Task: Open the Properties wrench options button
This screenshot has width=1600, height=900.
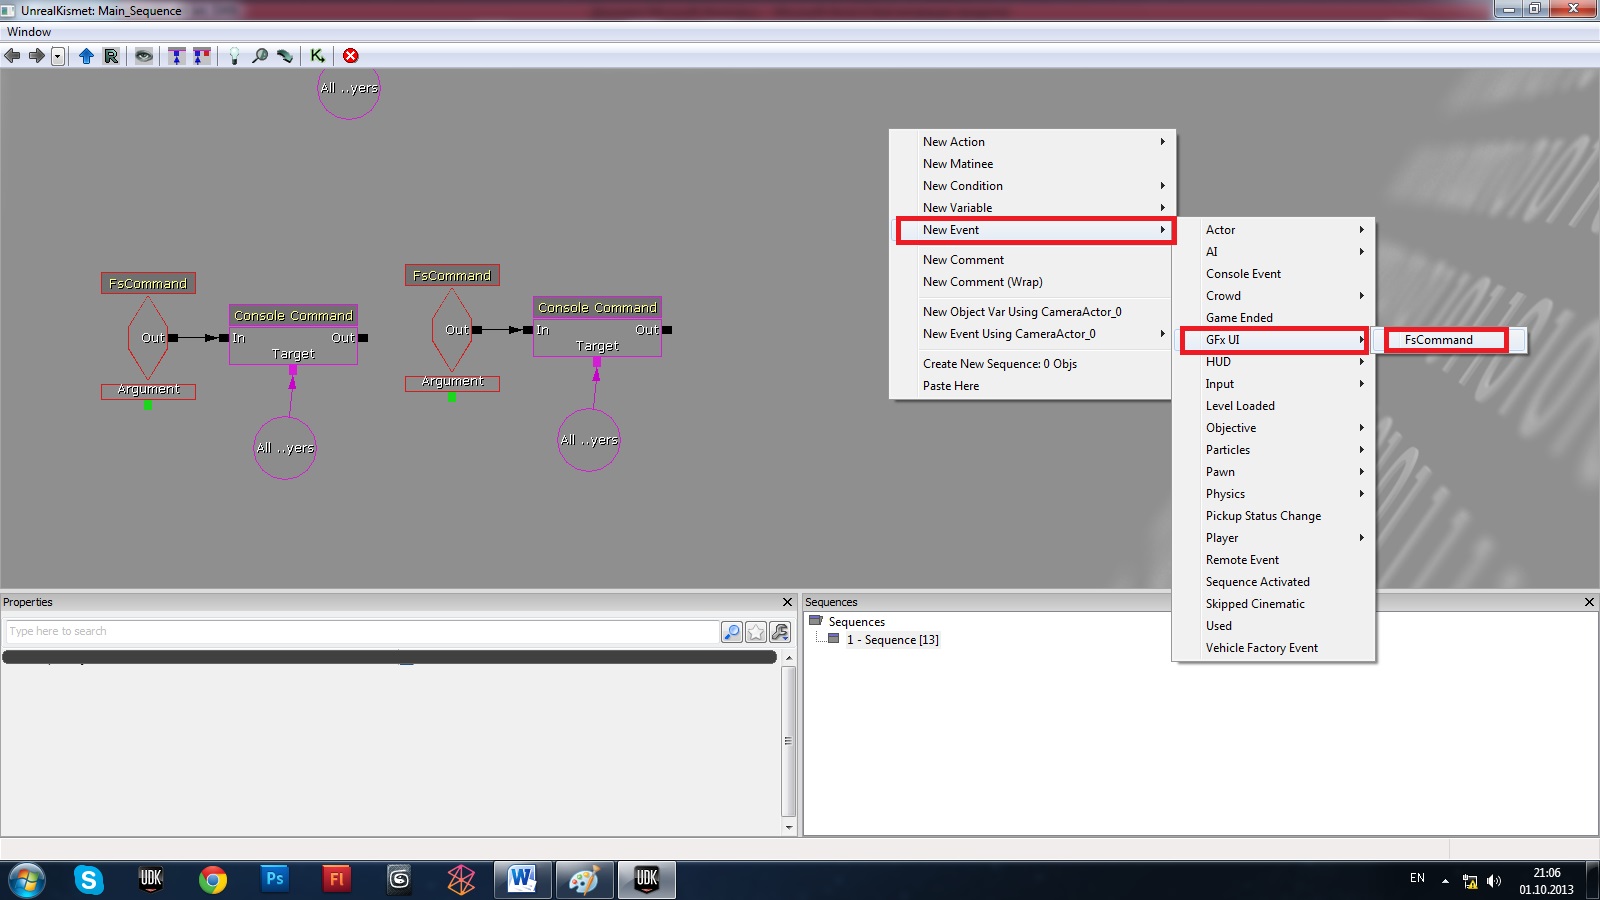Action: [780, 632]
